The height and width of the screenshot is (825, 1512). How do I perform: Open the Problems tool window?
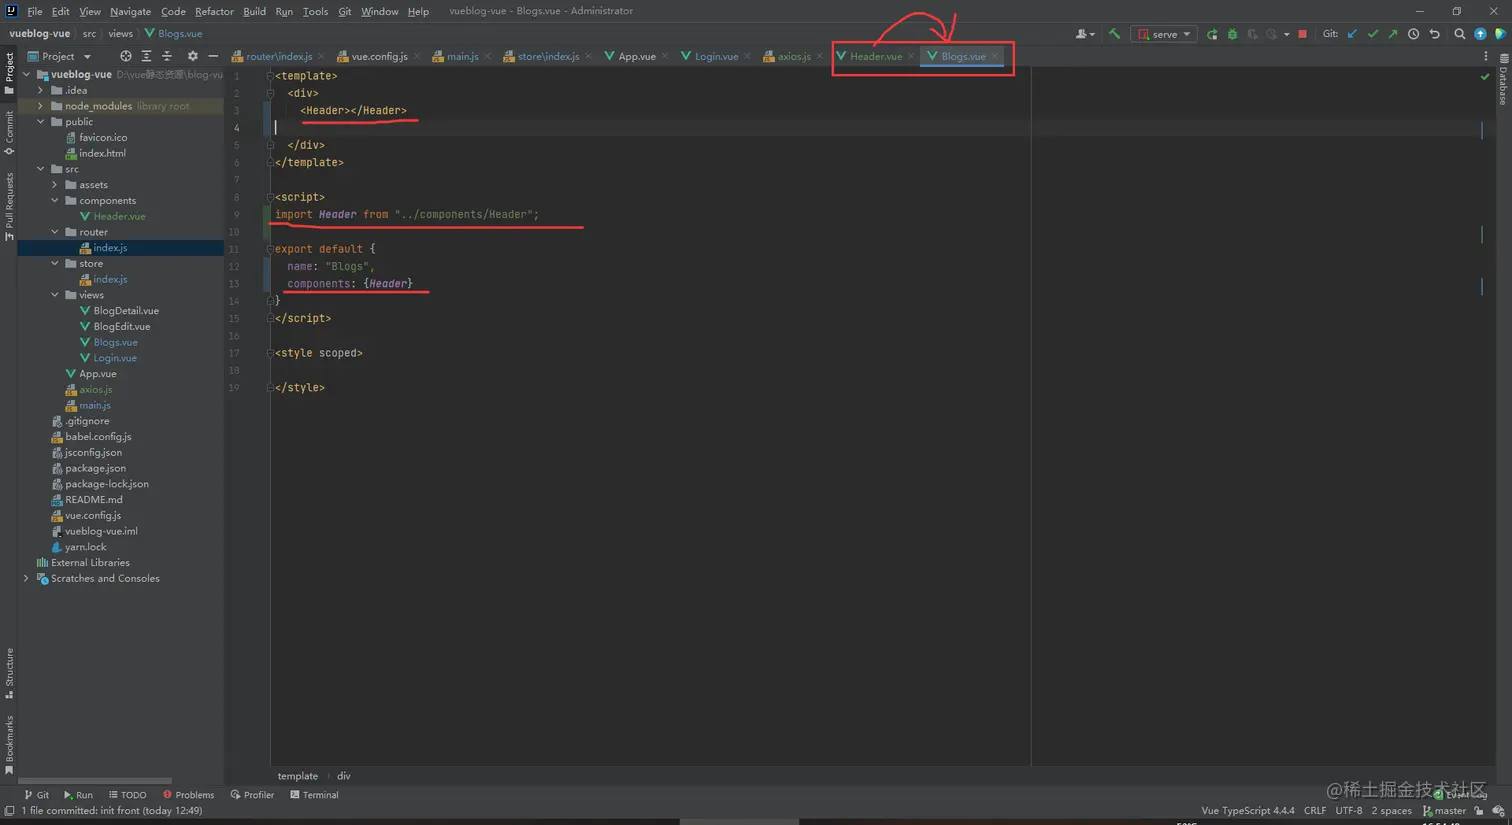(x=188, y=795)
